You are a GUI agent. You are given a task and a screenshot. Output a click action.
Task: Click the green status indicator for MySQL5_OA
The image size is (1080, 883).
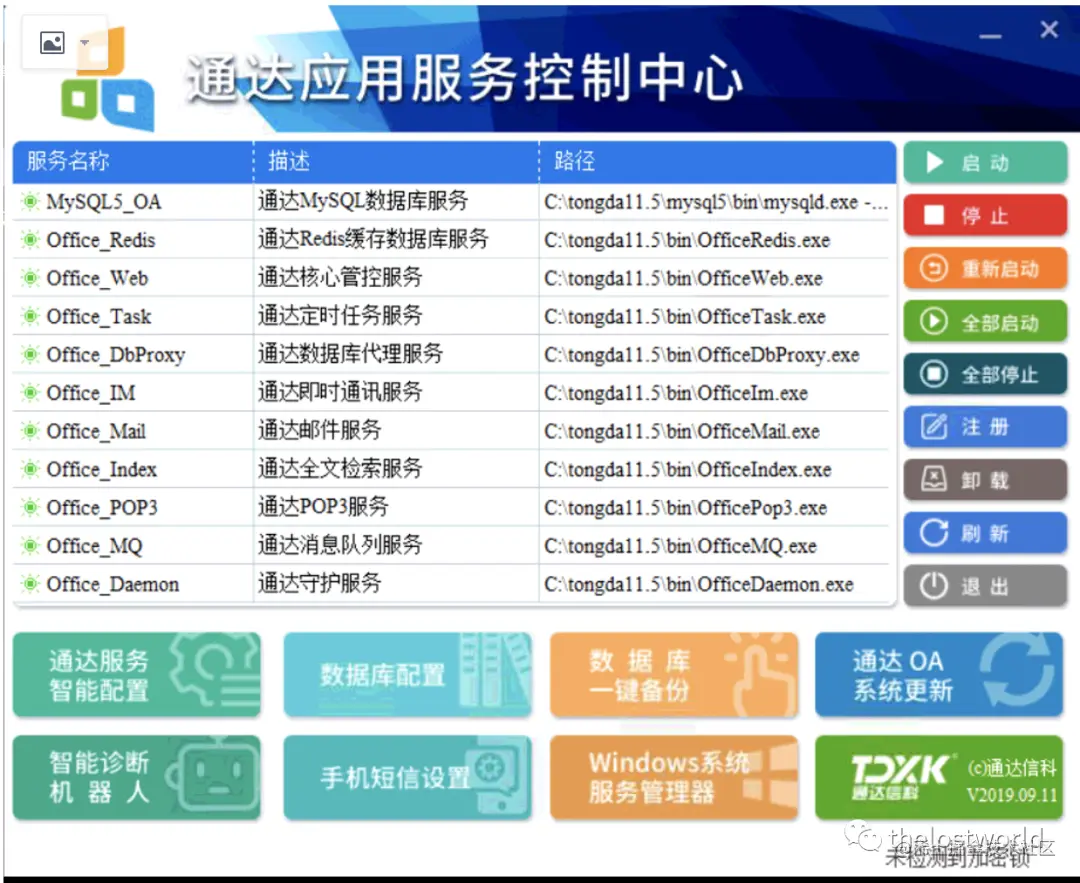(27, 201)
